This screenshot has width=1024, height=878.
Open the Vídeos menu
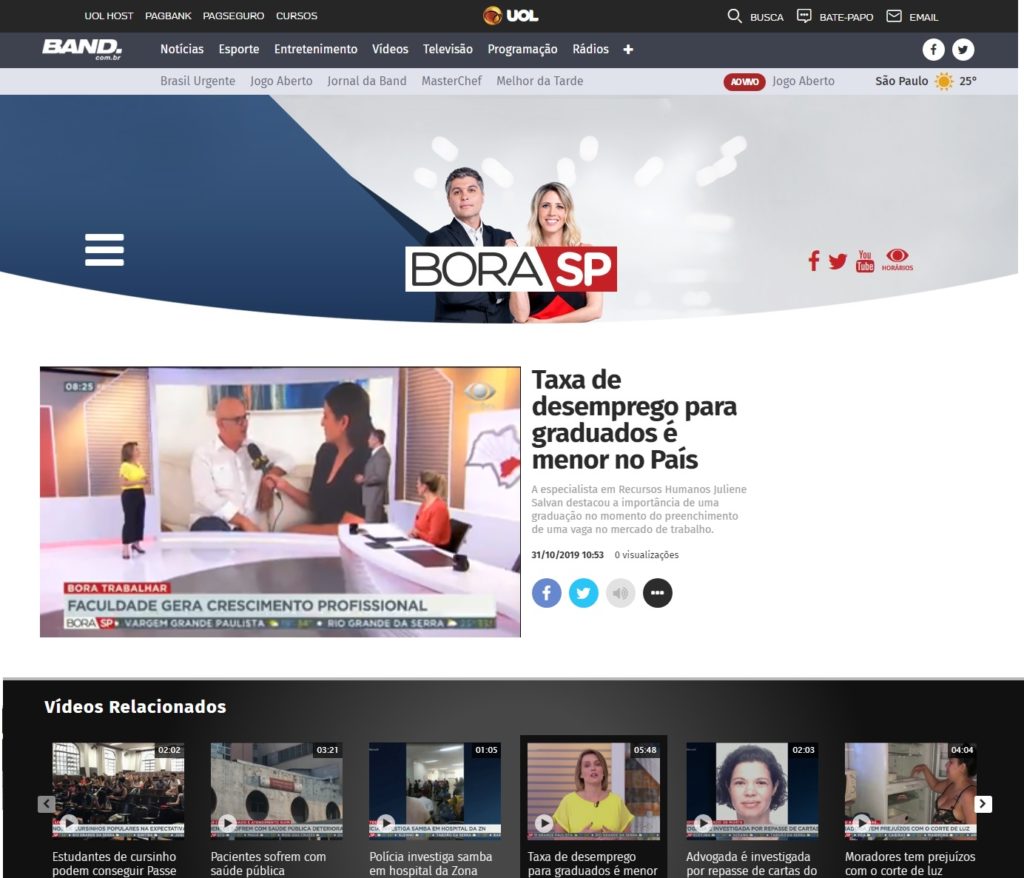[390, 49]
